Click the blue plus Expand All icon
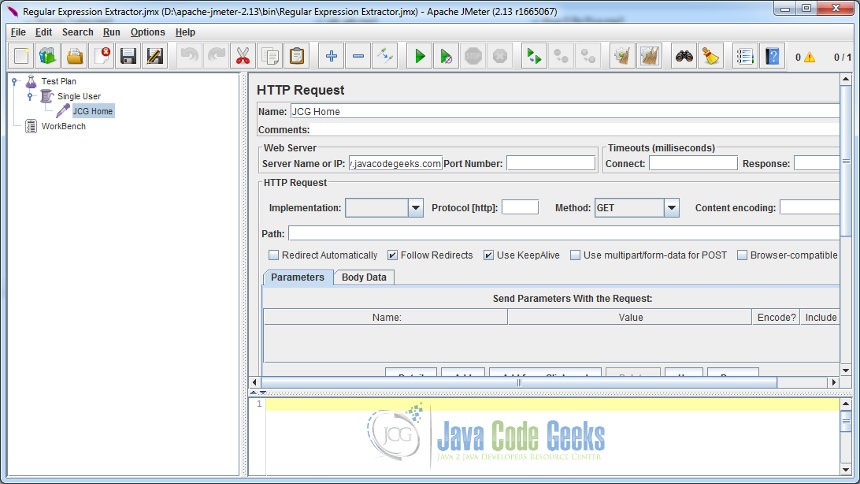The height and width of the screenshot is (484, 860). (331, 56)
